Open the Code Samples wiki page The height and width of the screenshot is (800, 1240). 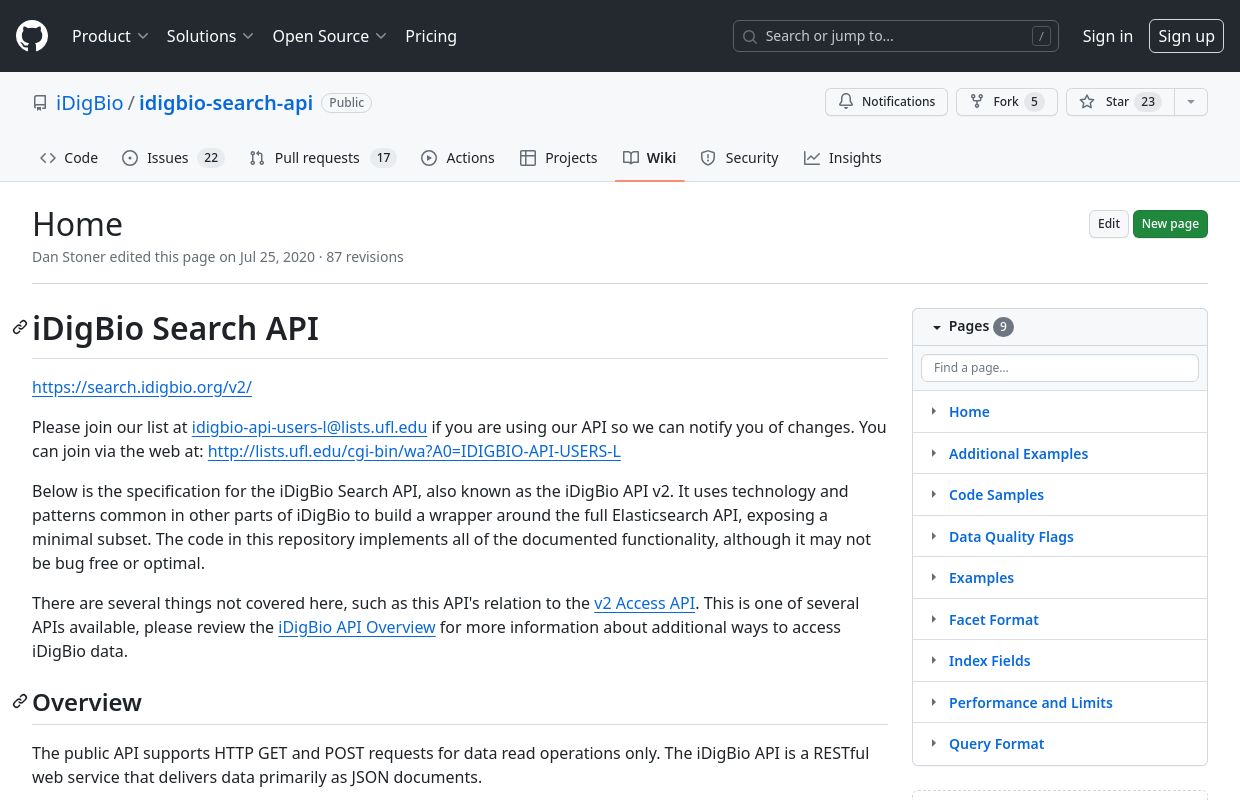(x=996, y=494)
